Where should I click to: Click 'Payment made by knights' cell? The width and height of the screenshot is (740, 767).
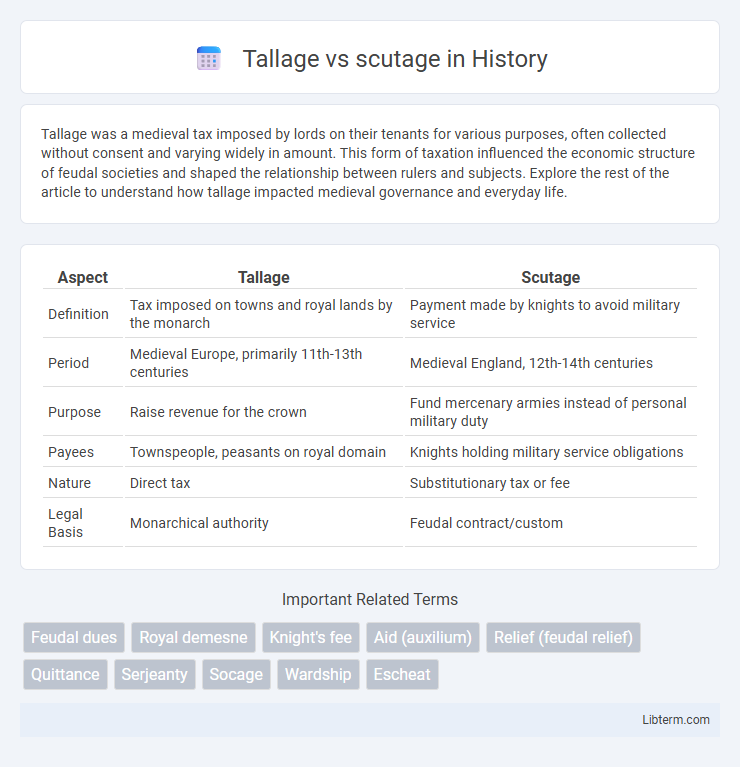(550, 314)
